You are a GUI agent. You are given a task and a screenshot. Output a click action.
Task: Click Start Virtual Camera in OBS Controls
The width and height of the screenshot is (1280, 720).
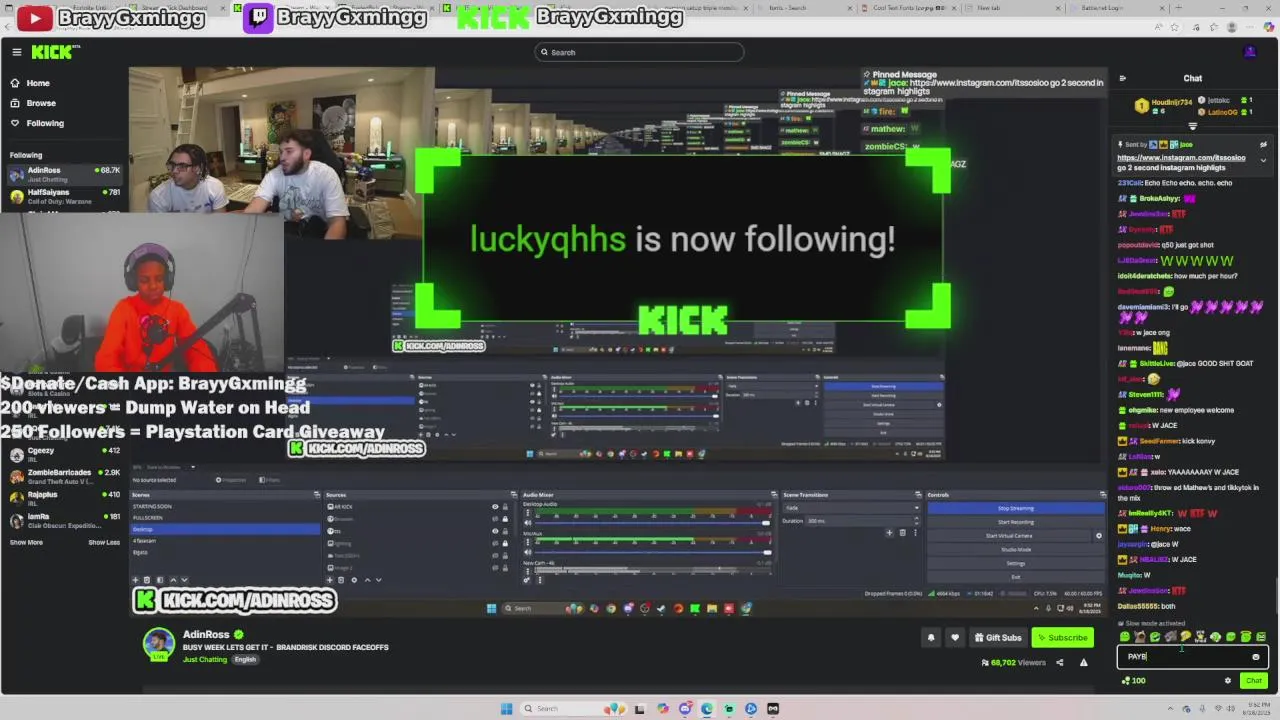(x=1008, y=535)
